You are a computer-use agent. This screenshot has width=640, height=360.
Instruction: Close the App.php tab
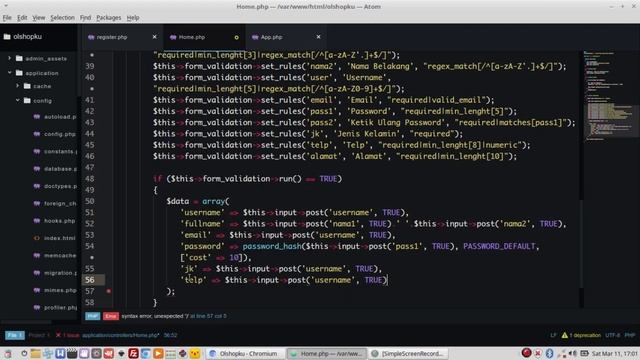coord(318,37)
